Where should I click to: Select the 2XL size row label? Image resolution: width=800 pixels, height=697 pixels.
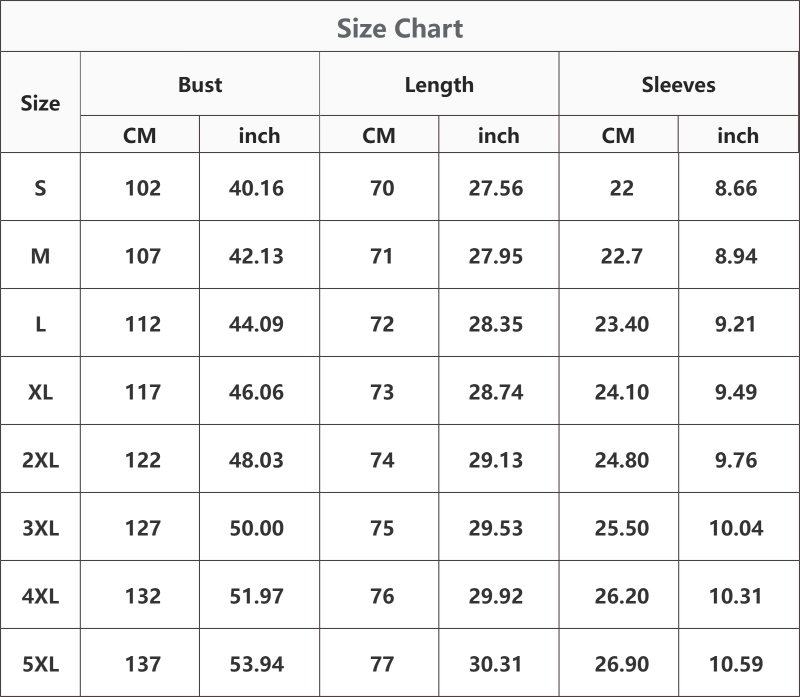40,460
